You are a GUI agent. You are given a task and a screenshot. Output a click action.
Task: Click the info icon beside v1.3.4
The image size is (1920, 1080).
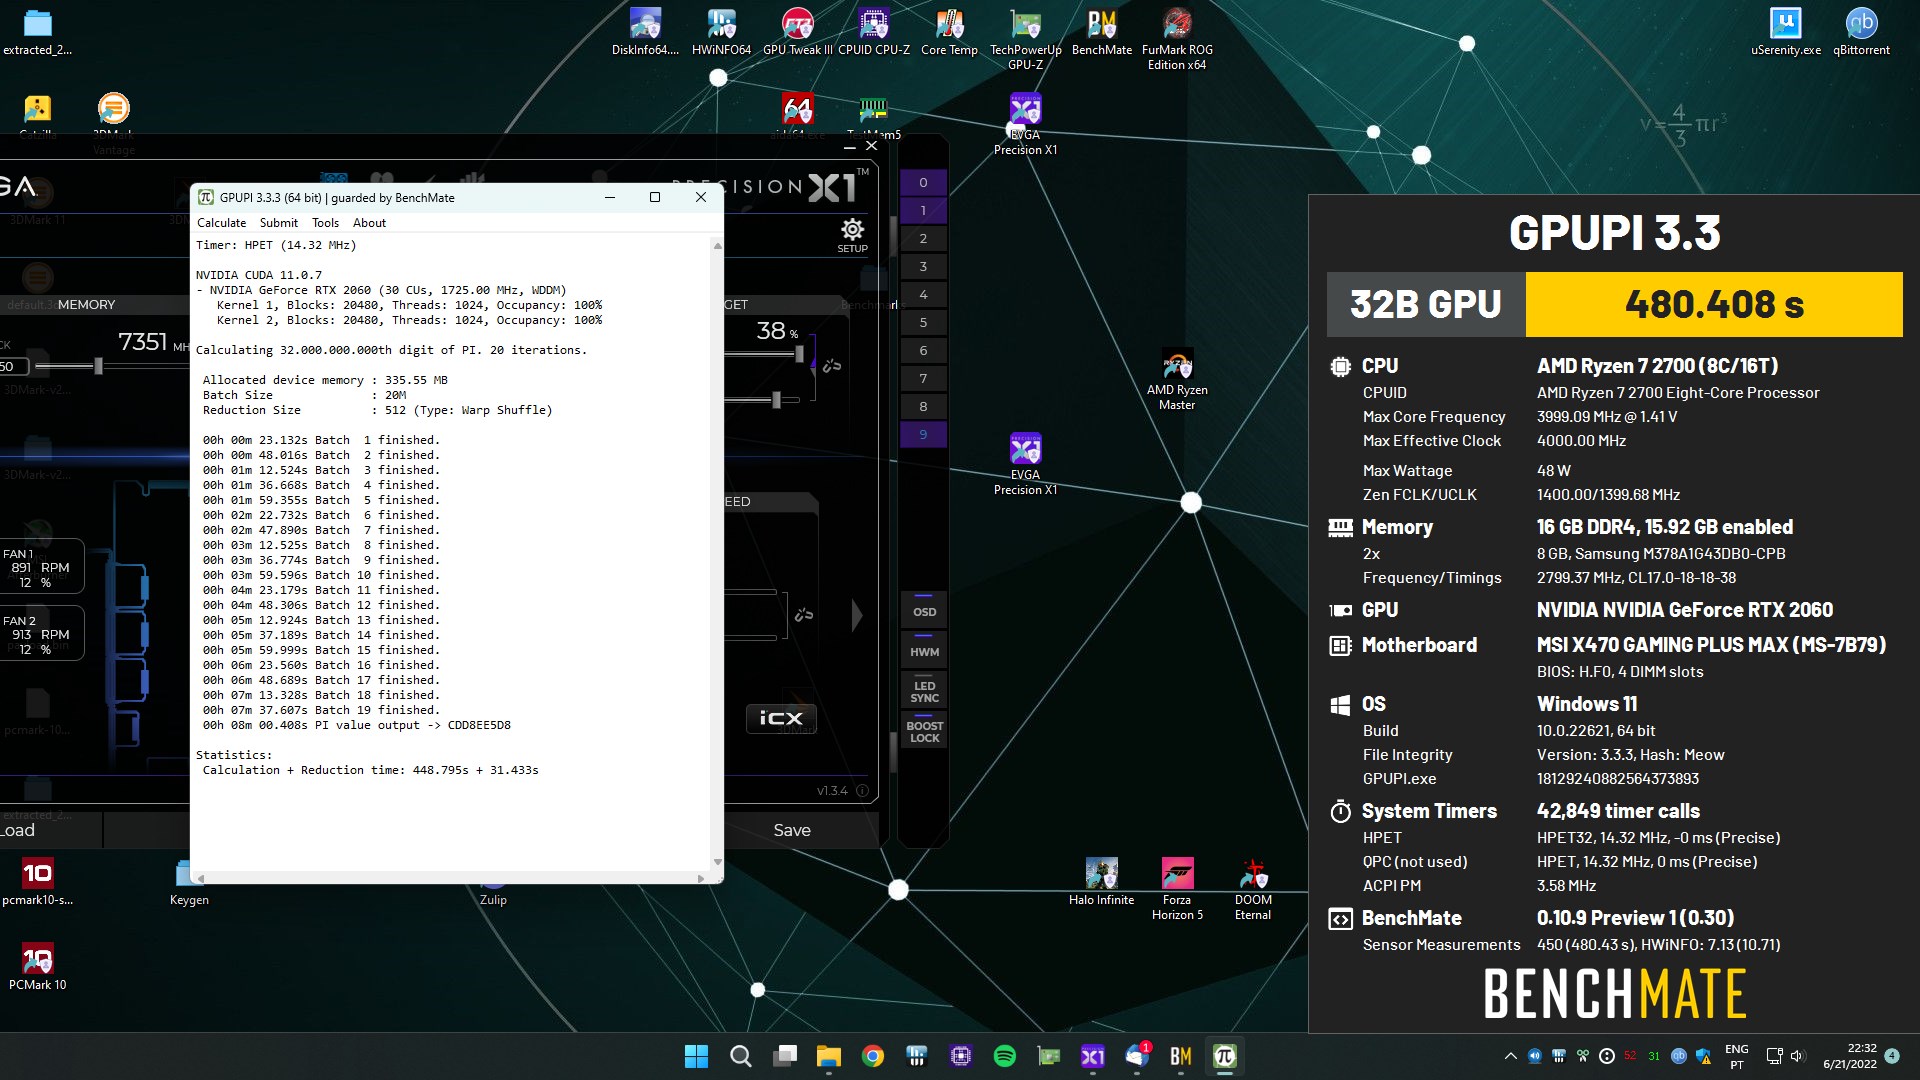tap(862, 790)
